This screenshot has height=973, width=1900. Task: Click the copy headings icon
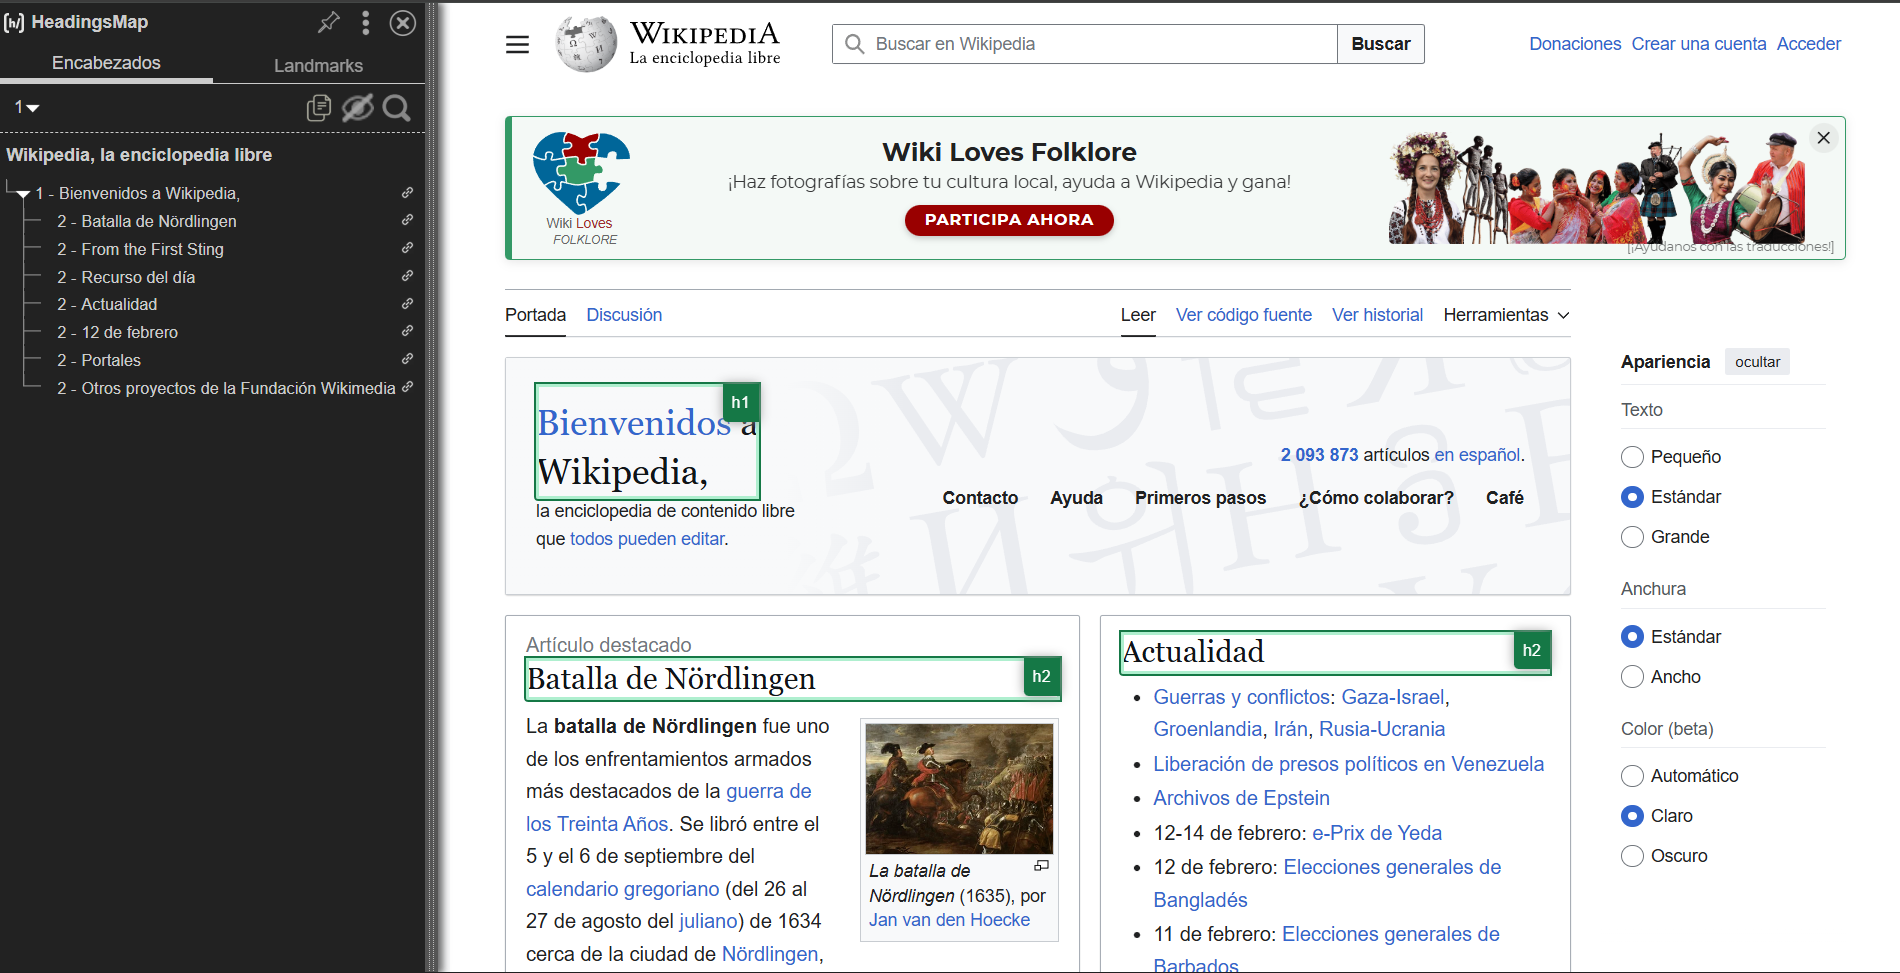(318, 108)
